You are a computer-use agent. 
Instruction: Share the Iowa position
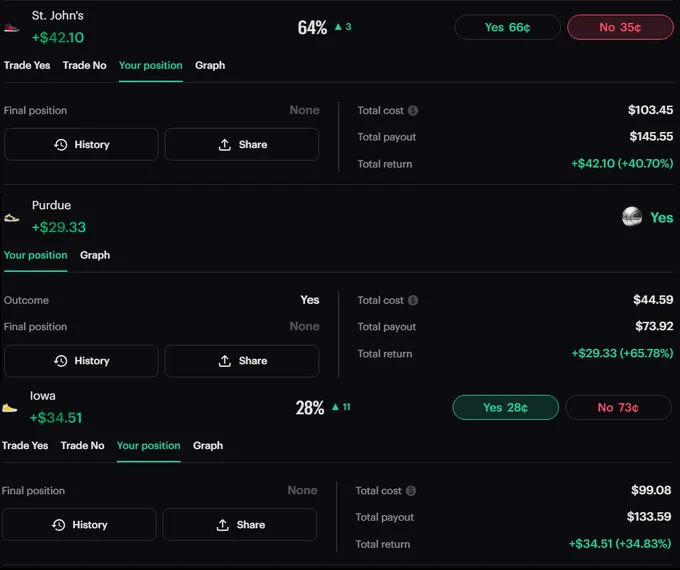click(x=240, y=525)
